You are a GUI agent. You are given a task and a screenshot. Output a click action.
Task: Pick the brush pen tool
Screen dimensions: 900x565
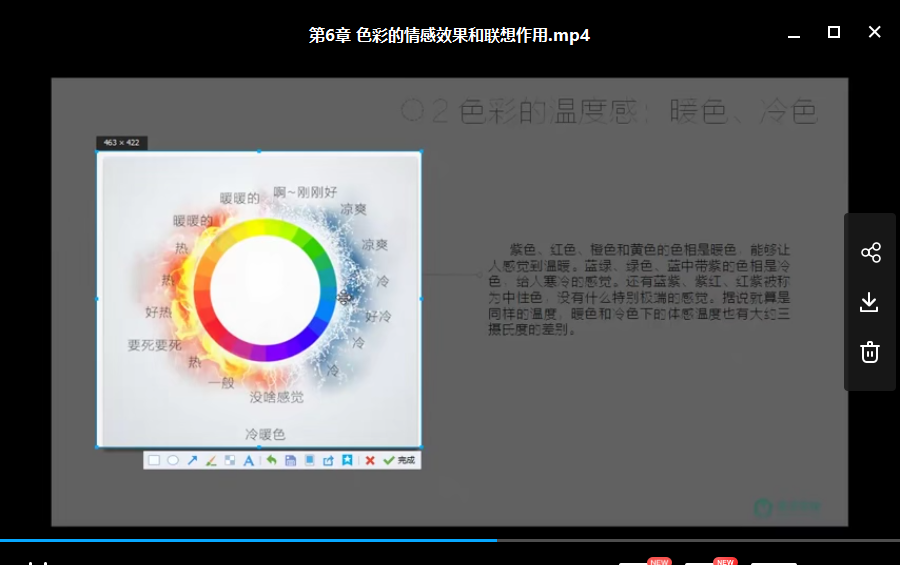[x=211, y=460]
